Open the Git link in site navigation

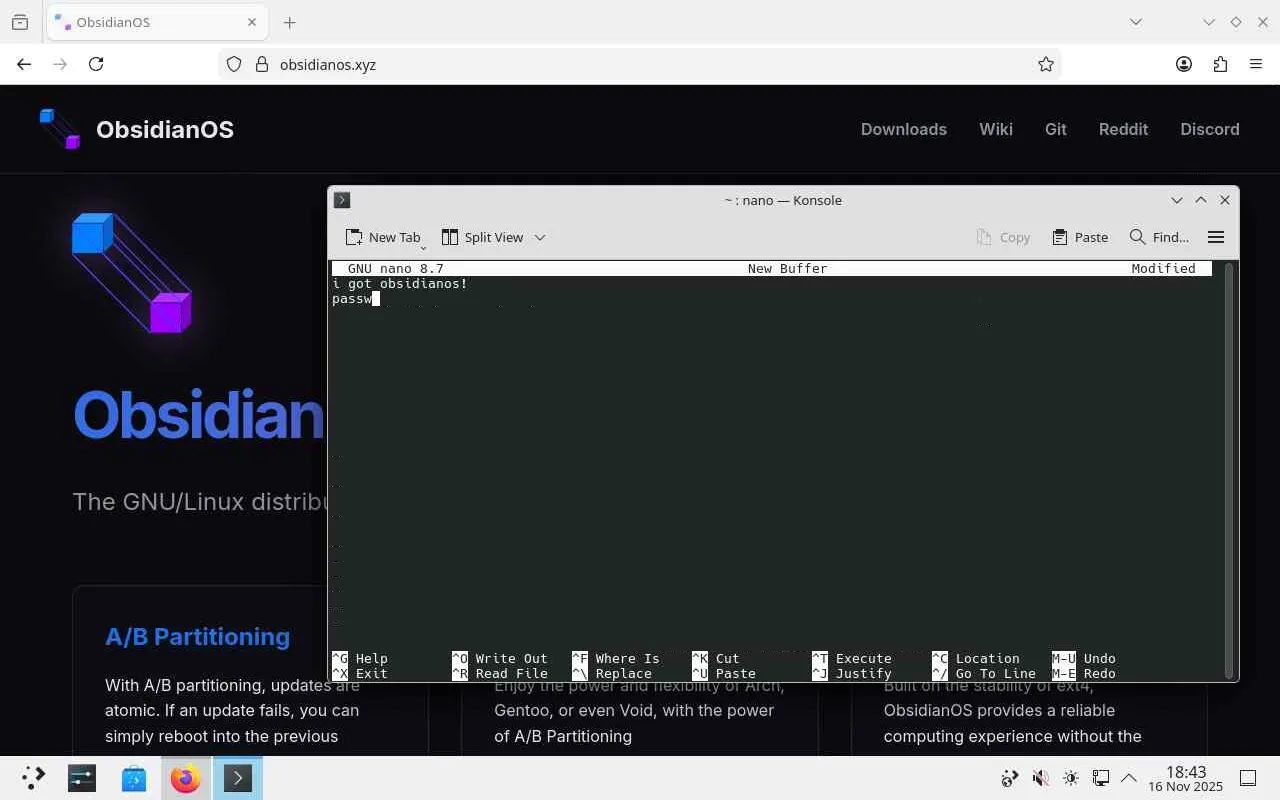(x=1056, y=129)
